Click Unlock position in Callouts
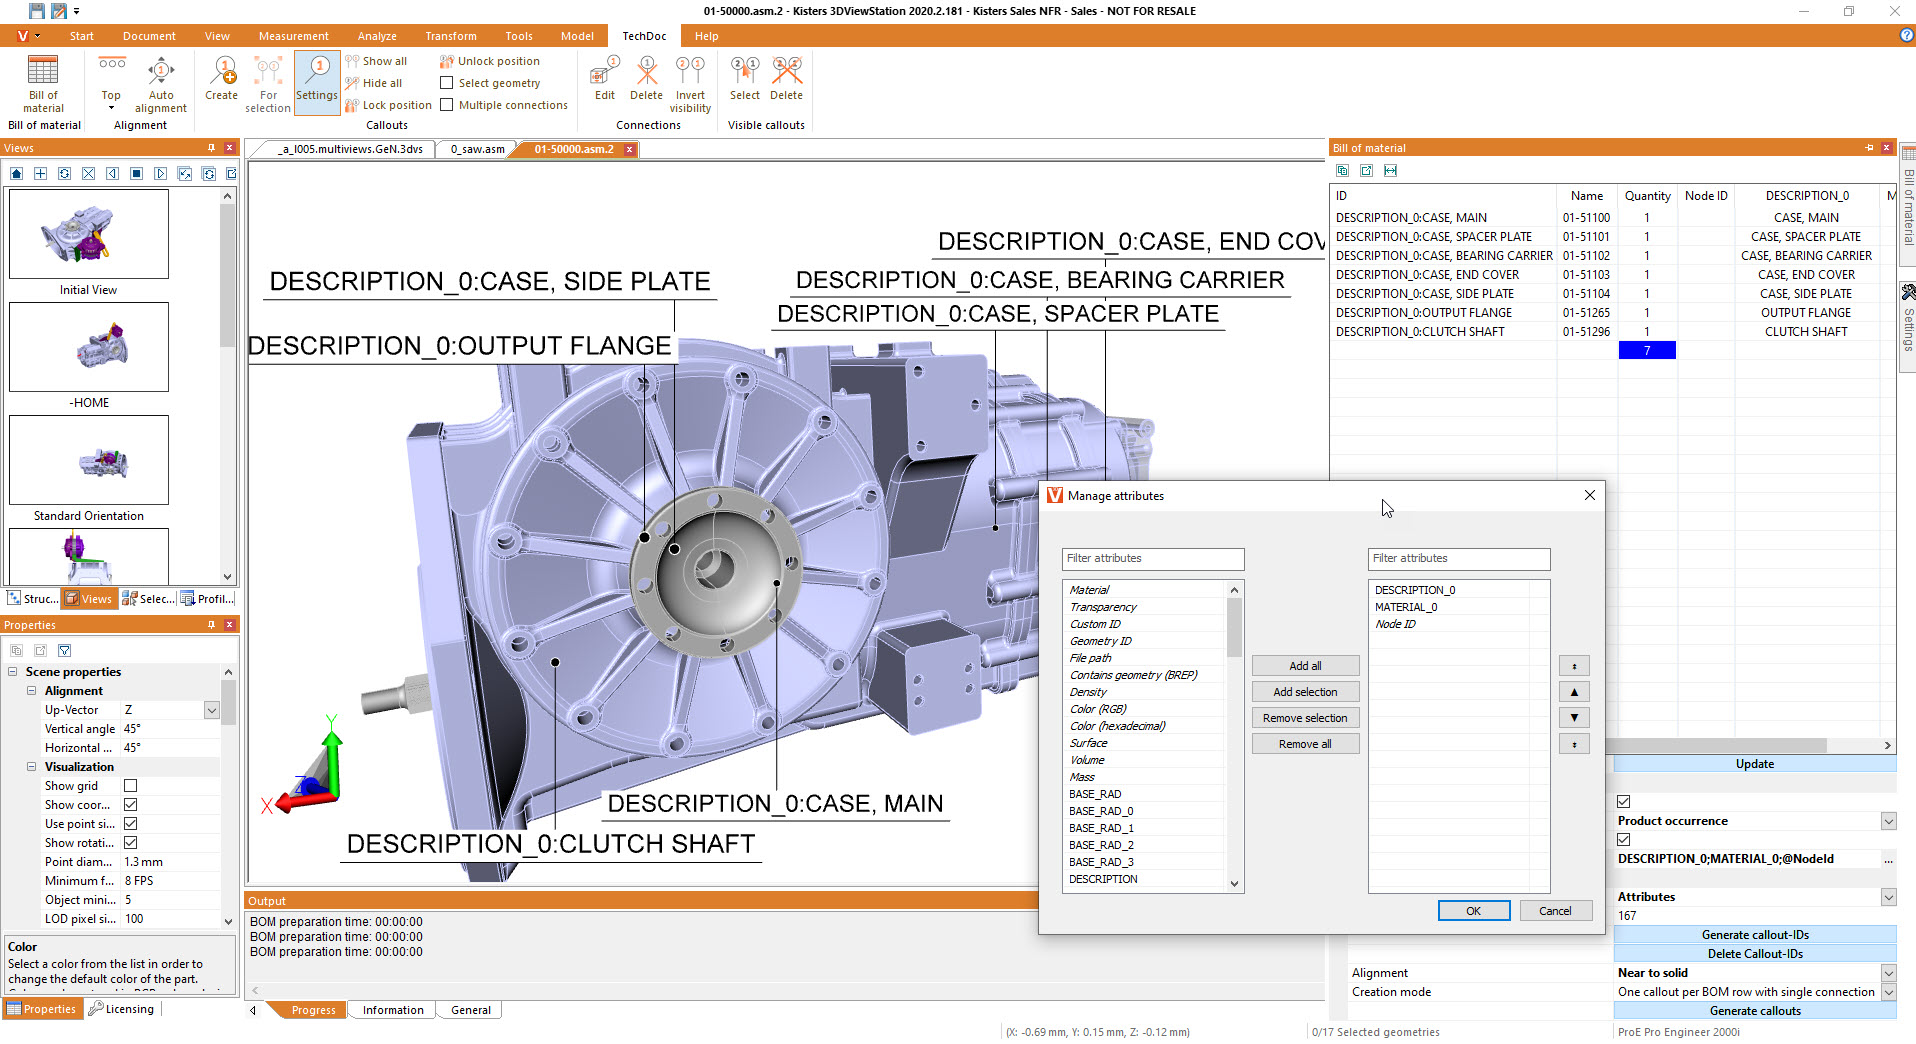Image resolution: width=1916 pixels, height=1044 pixels. click(x=489, y=61)
